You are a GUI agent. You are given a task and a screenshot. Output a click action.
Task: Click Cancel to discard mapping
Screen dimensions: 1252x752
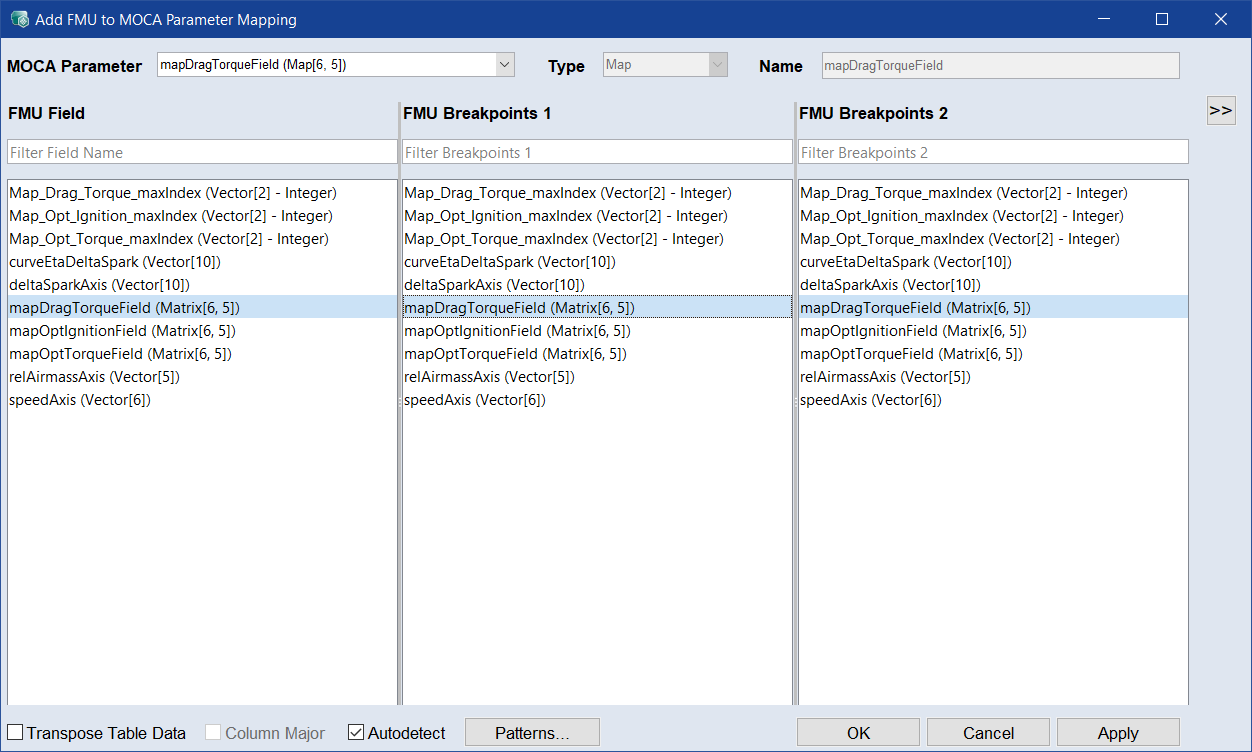coord(988,733)
